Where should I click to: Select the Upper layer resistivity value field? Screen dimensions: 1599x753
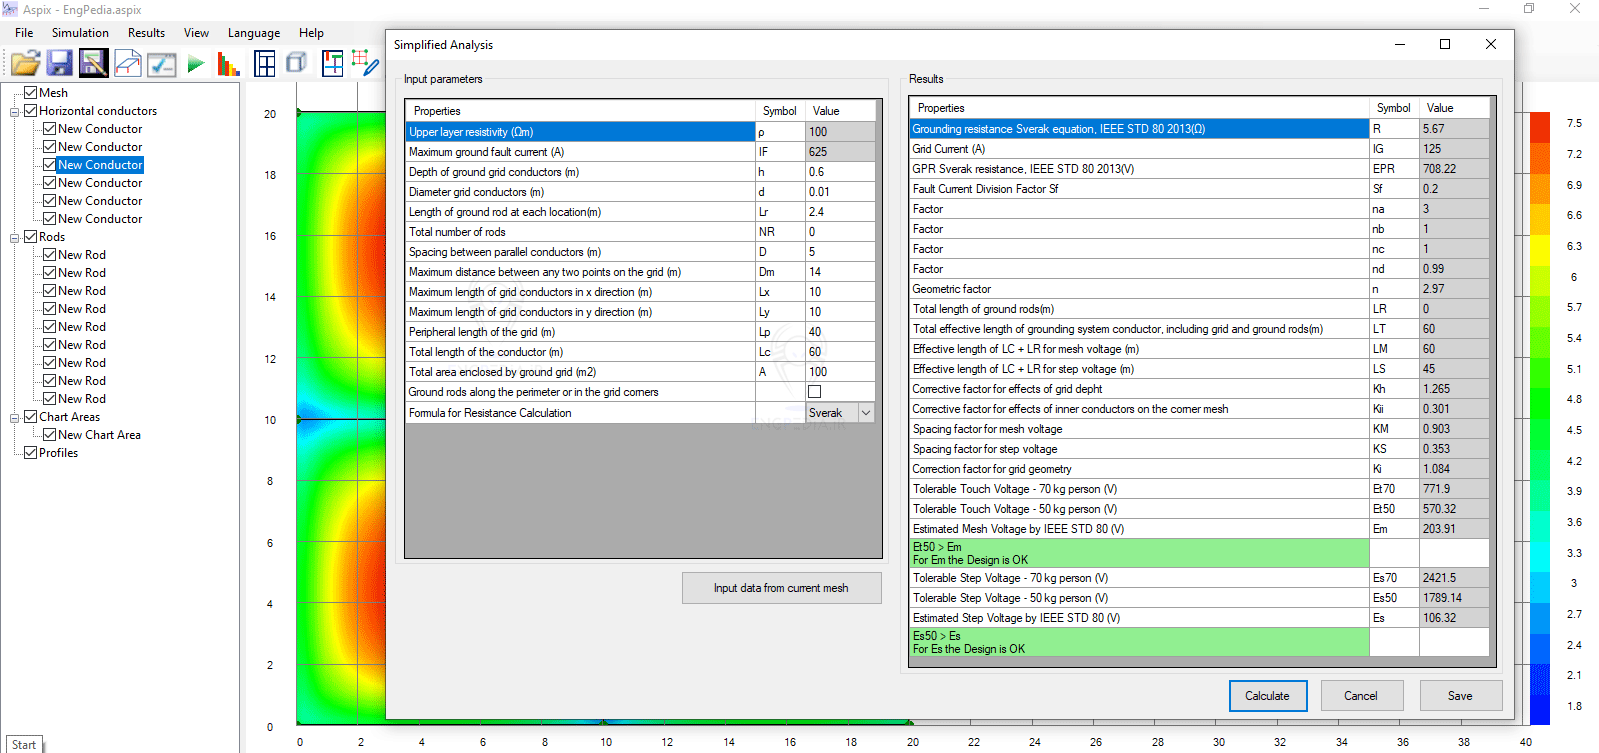(x=839, y=132)
